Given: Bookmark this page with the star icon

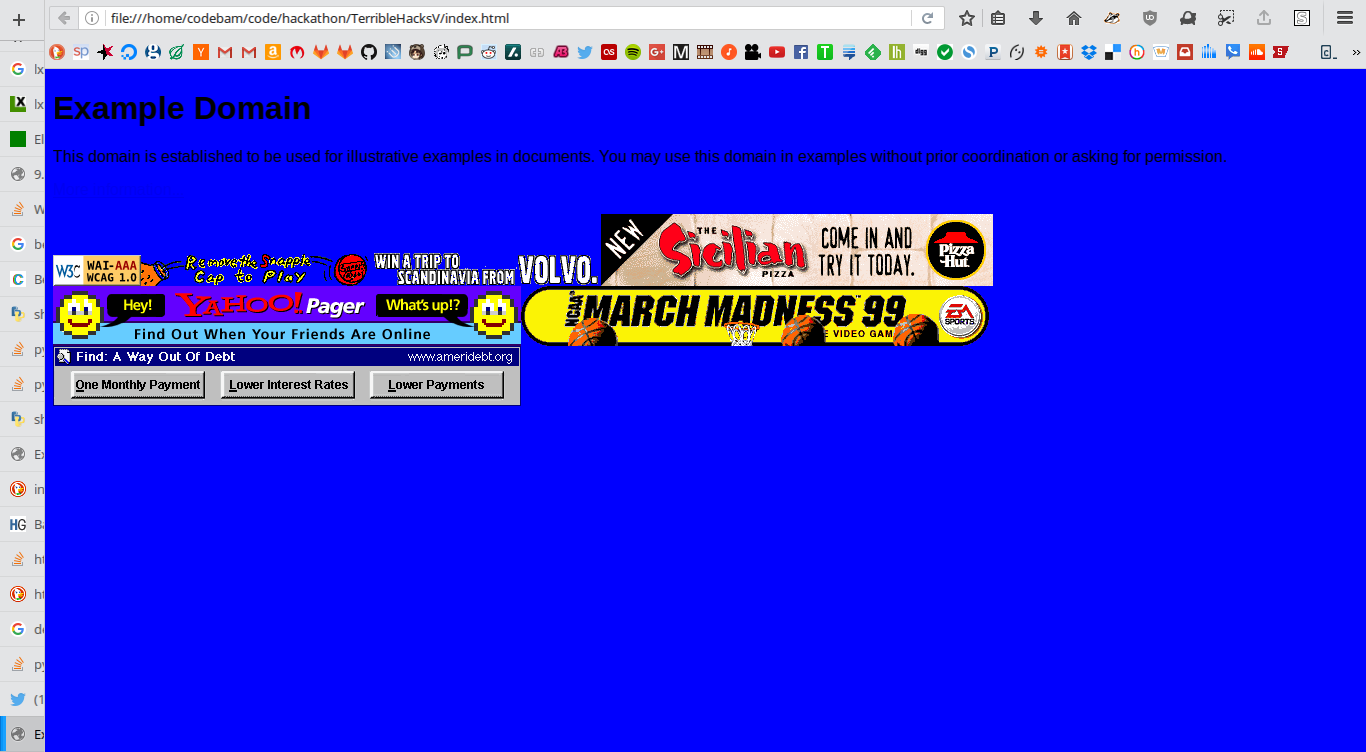Looking at the screenshot, I should click(x=966, y=18).
